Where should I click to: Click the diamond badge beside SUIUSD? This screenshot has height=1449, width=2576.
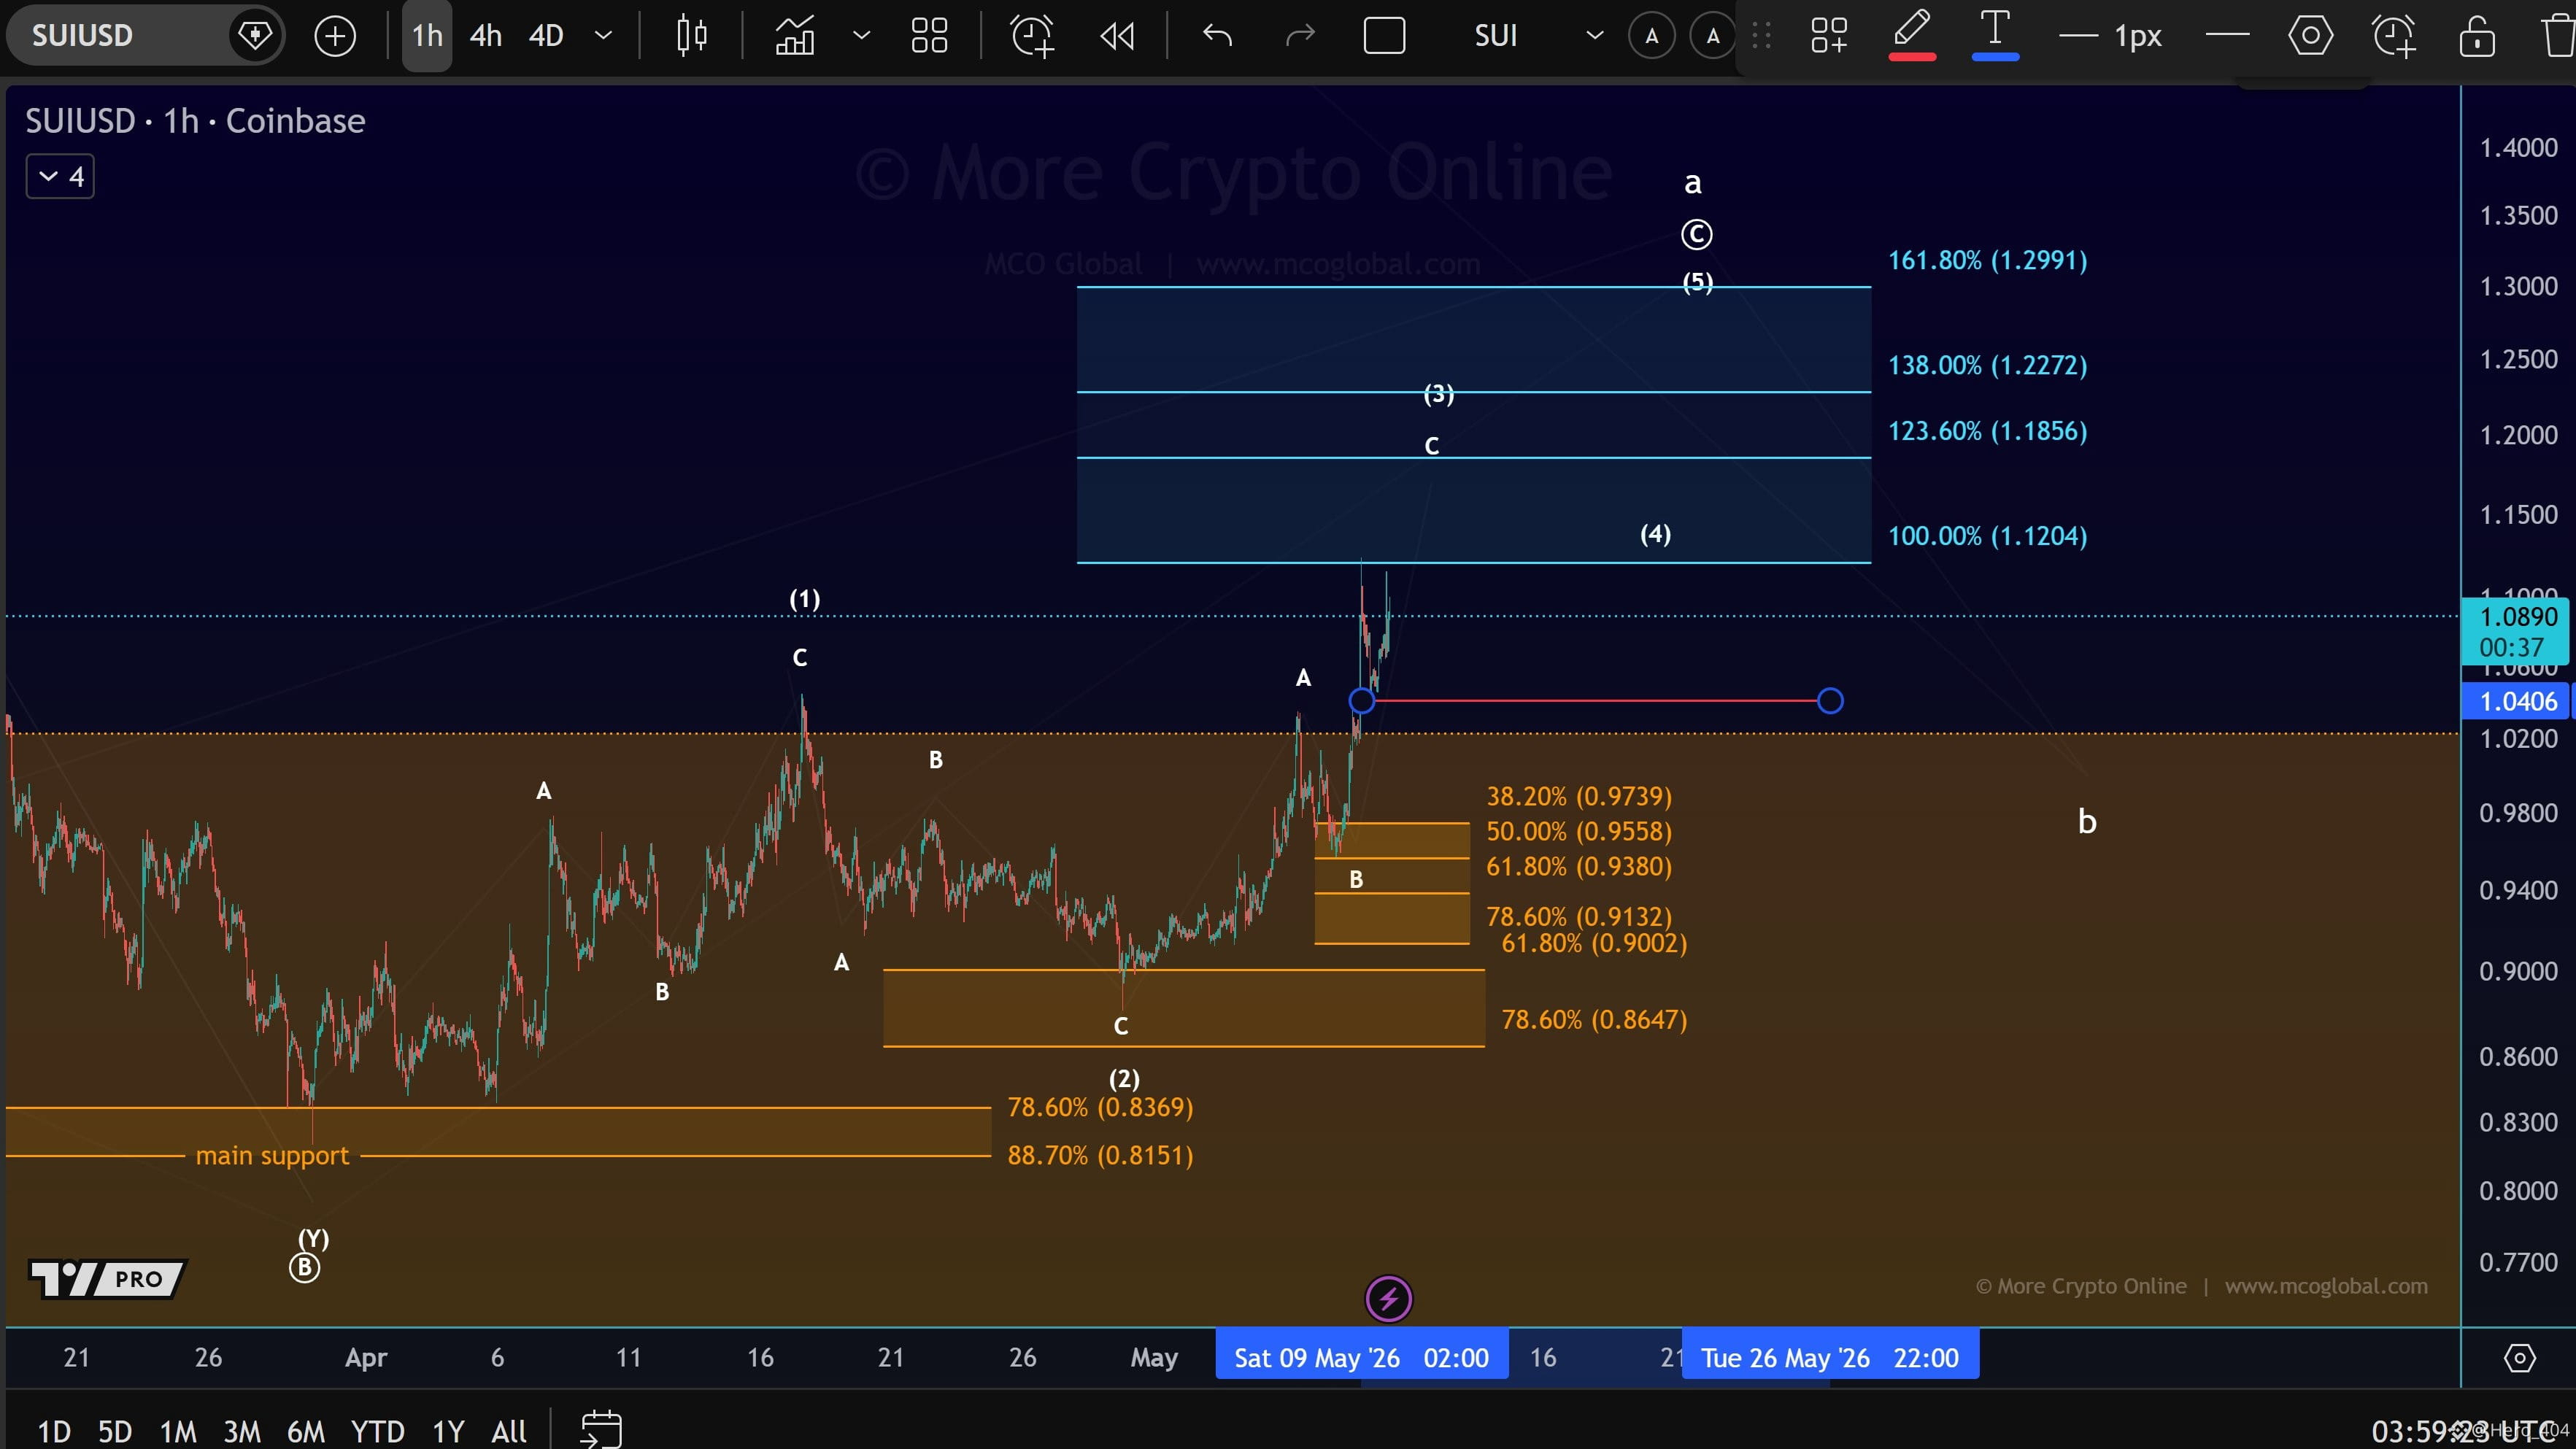(255, 36)
